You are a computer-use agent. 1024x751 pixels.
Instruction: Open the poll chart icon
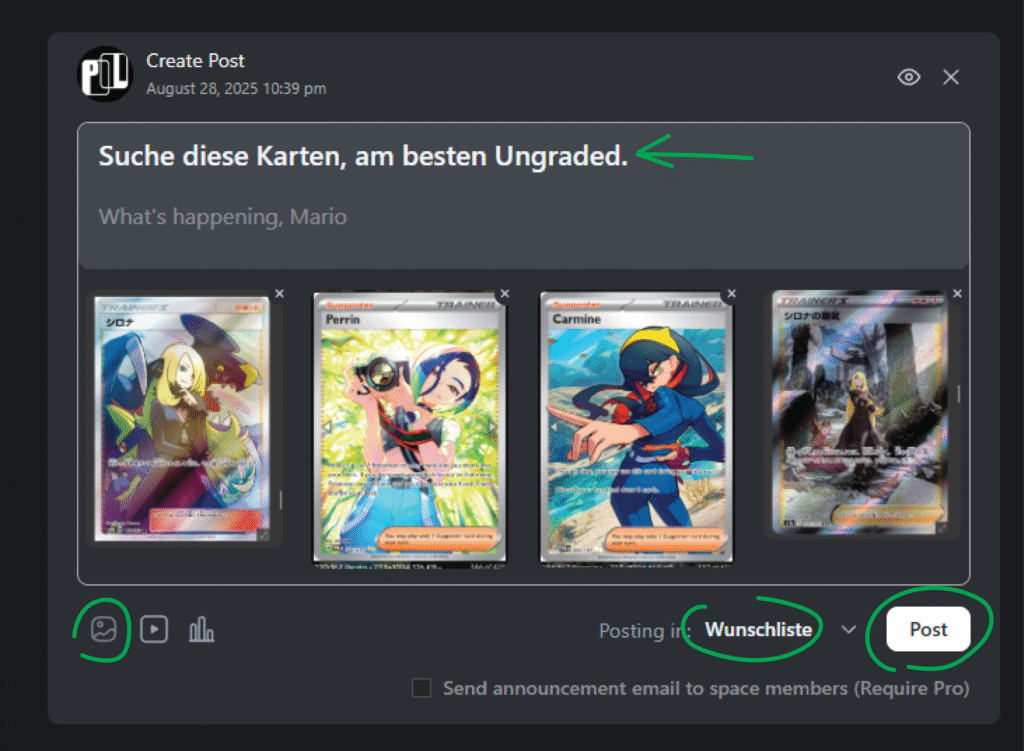pyautogui.click(x=201, y=630)
